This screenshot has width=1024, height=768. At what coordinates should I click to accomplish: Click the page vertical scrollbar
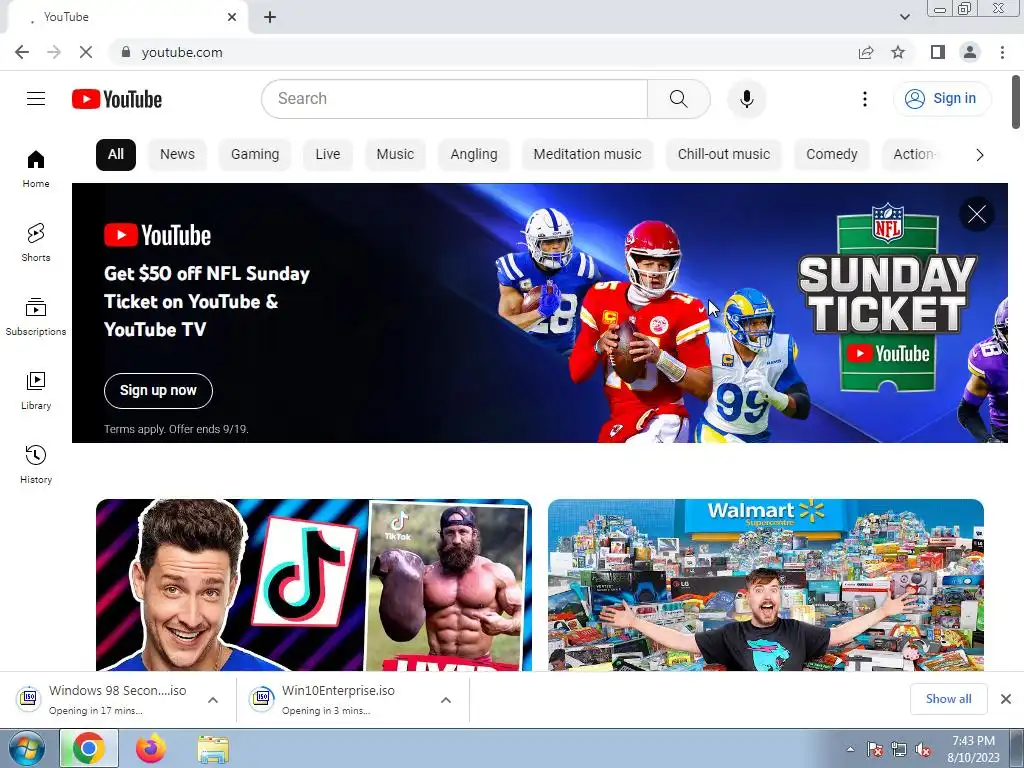coord(1016,103)
